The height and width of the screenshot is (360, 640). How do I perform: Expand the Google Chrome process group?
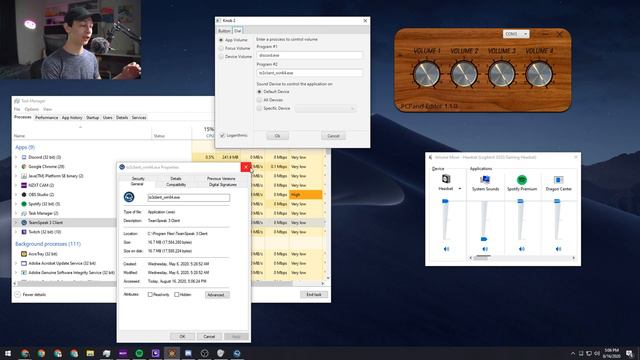16,167
